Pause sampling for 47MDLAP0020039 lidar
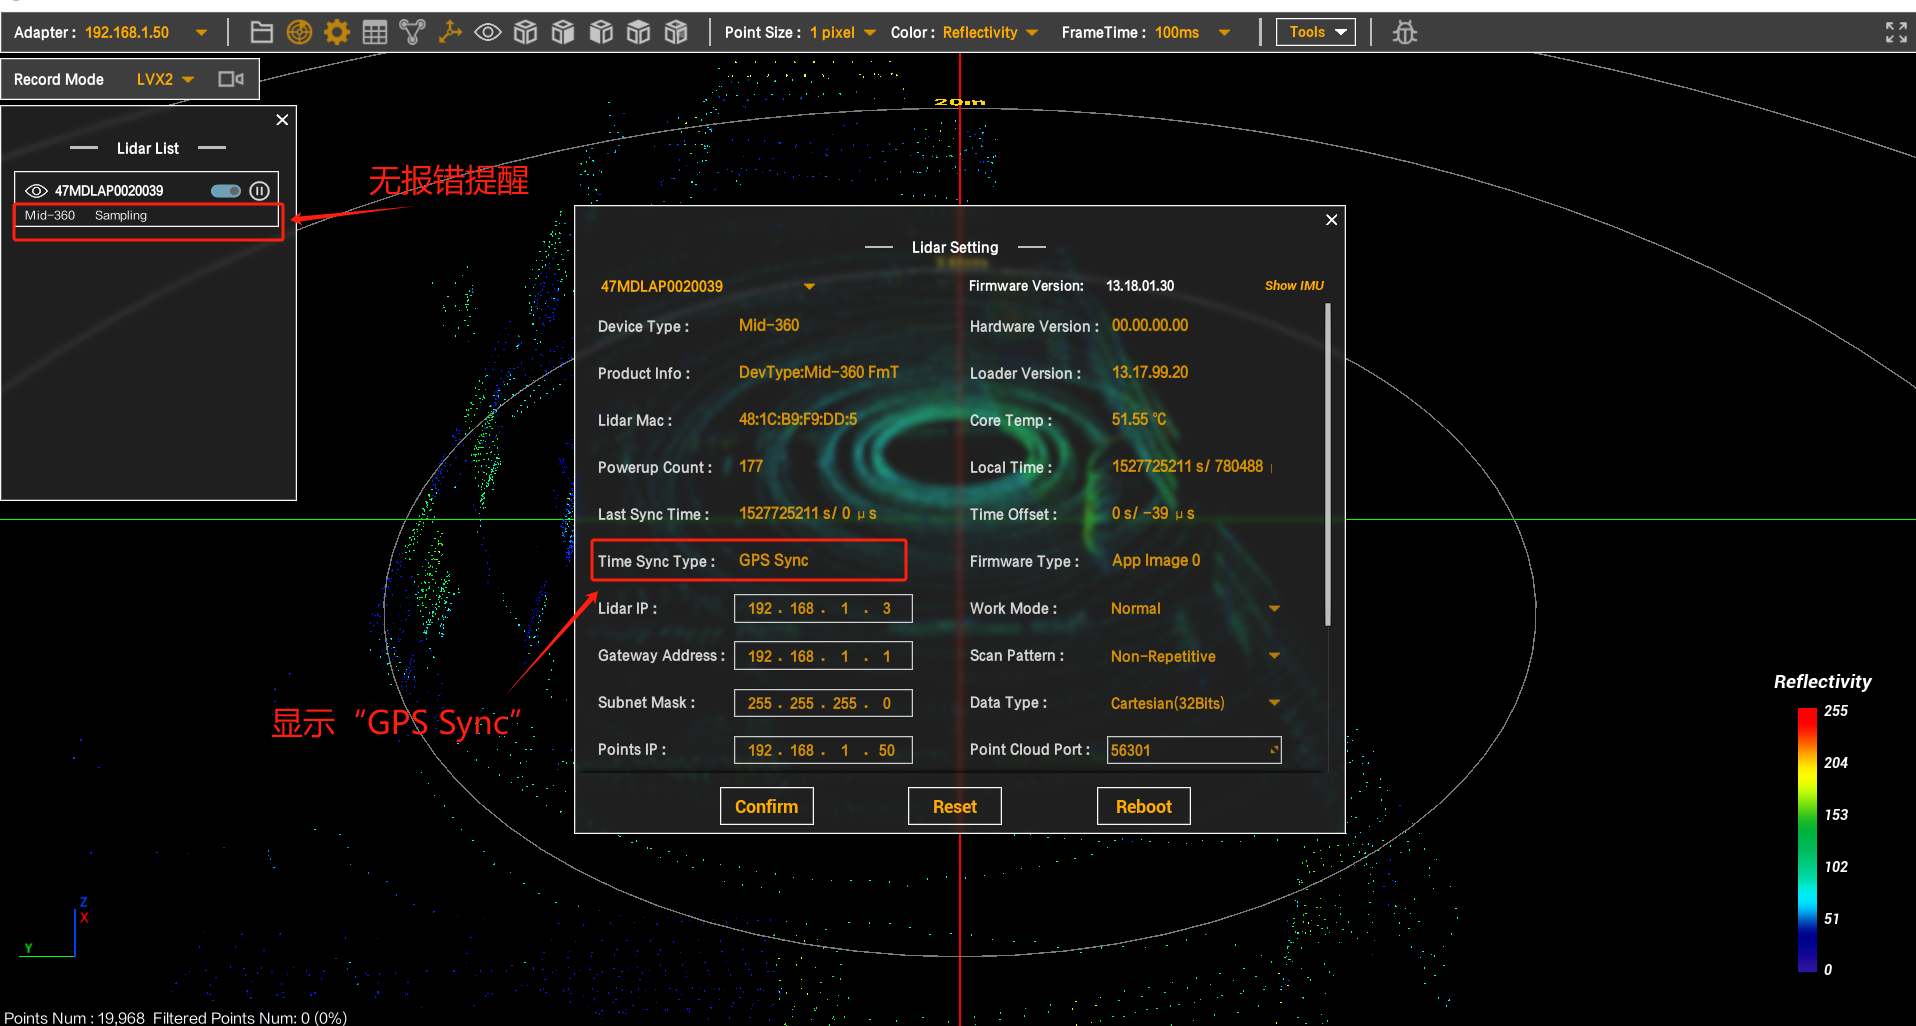The height and width of the screenshot is (1026, 1916). (x=260, y=190)
